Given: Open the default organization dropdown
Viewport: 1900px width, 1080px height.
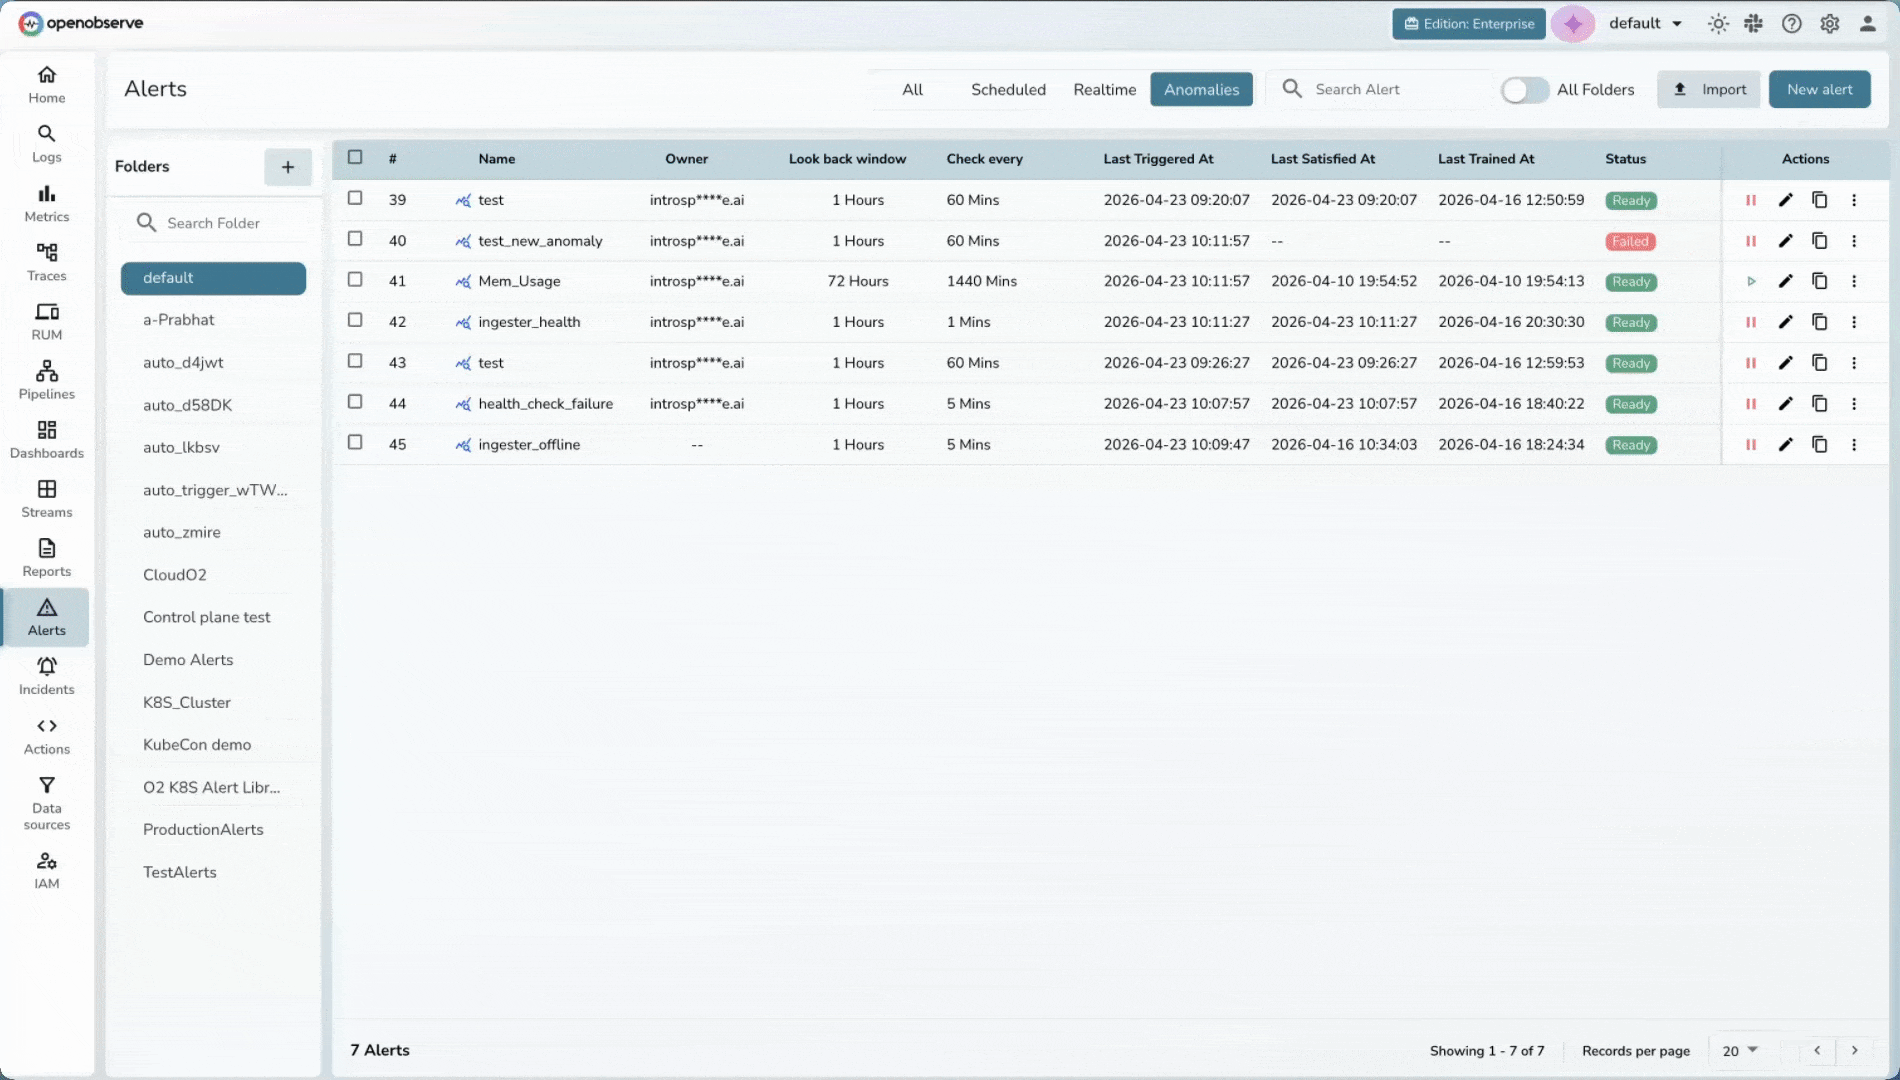Looking at the screenshot, I should click(1645, 24).
